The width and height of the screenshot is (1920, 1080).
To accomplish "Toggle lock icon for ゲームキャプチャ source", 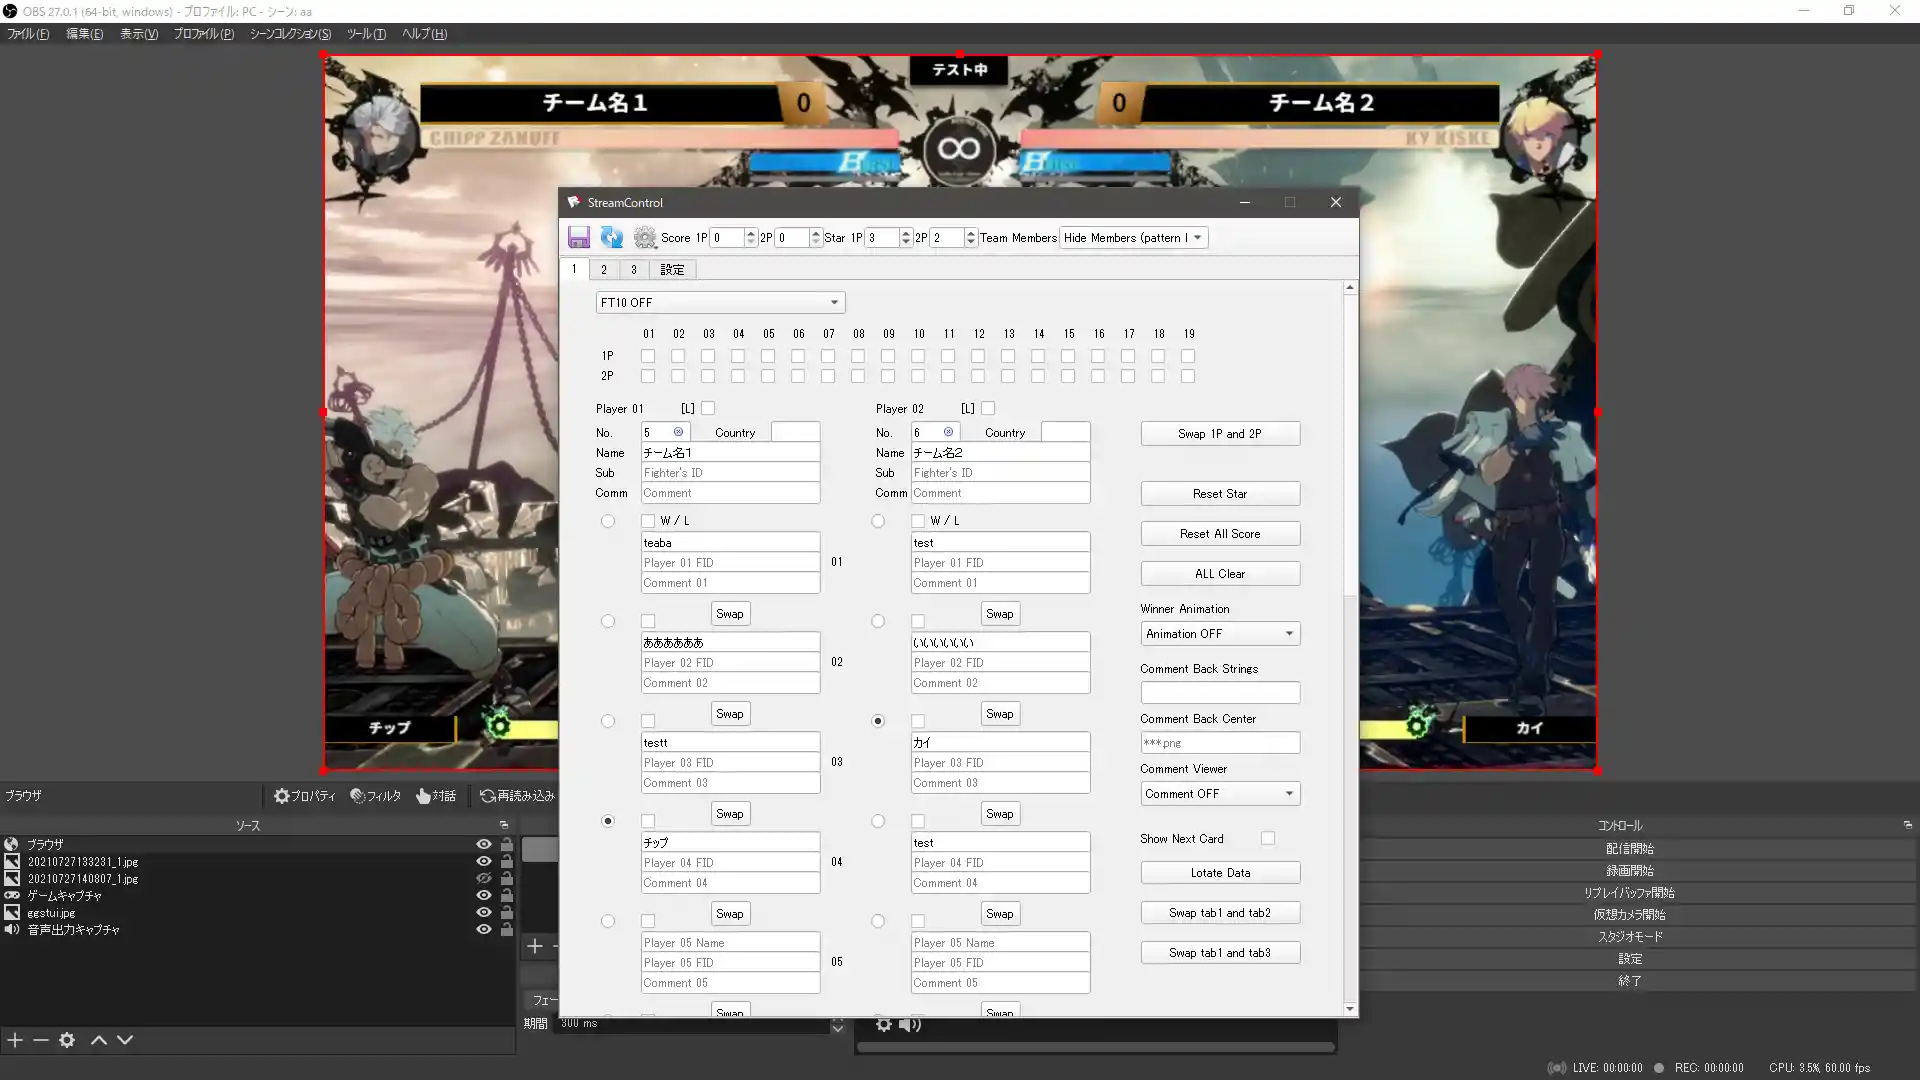I will click(507, 895).
